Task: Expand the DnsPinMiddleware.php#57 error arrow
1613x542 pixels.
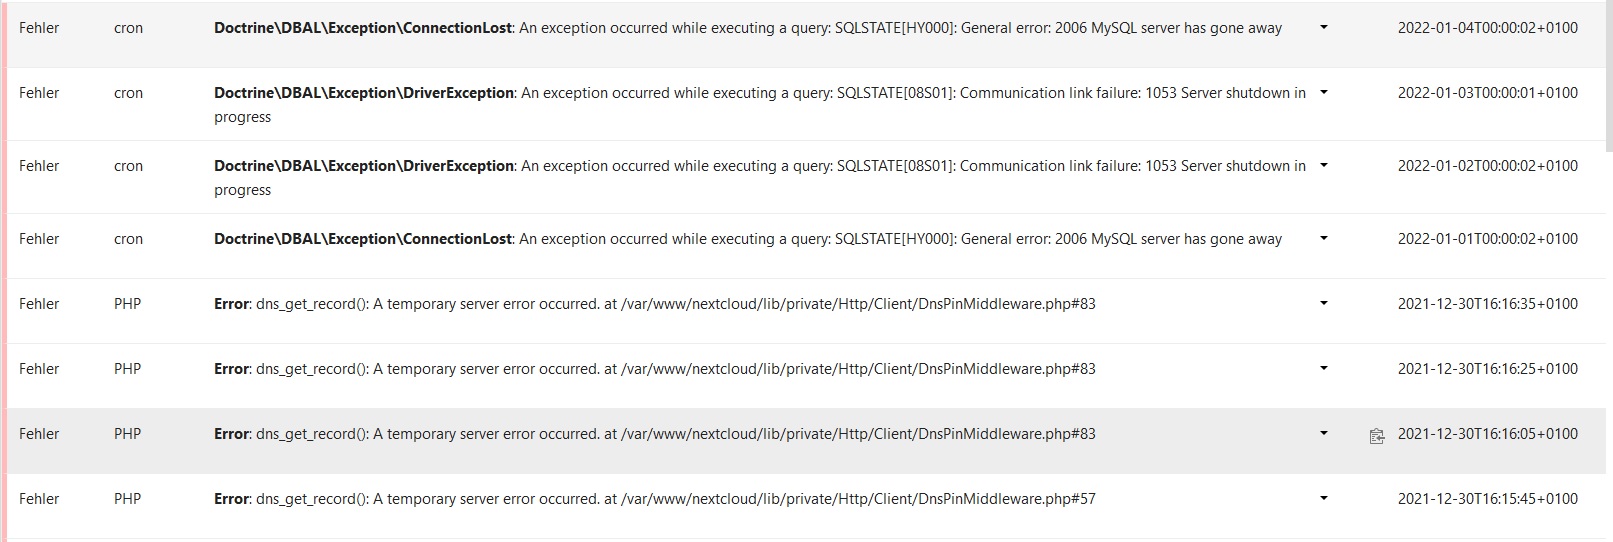Action: pyautogui.click(x=1324, y=498)
